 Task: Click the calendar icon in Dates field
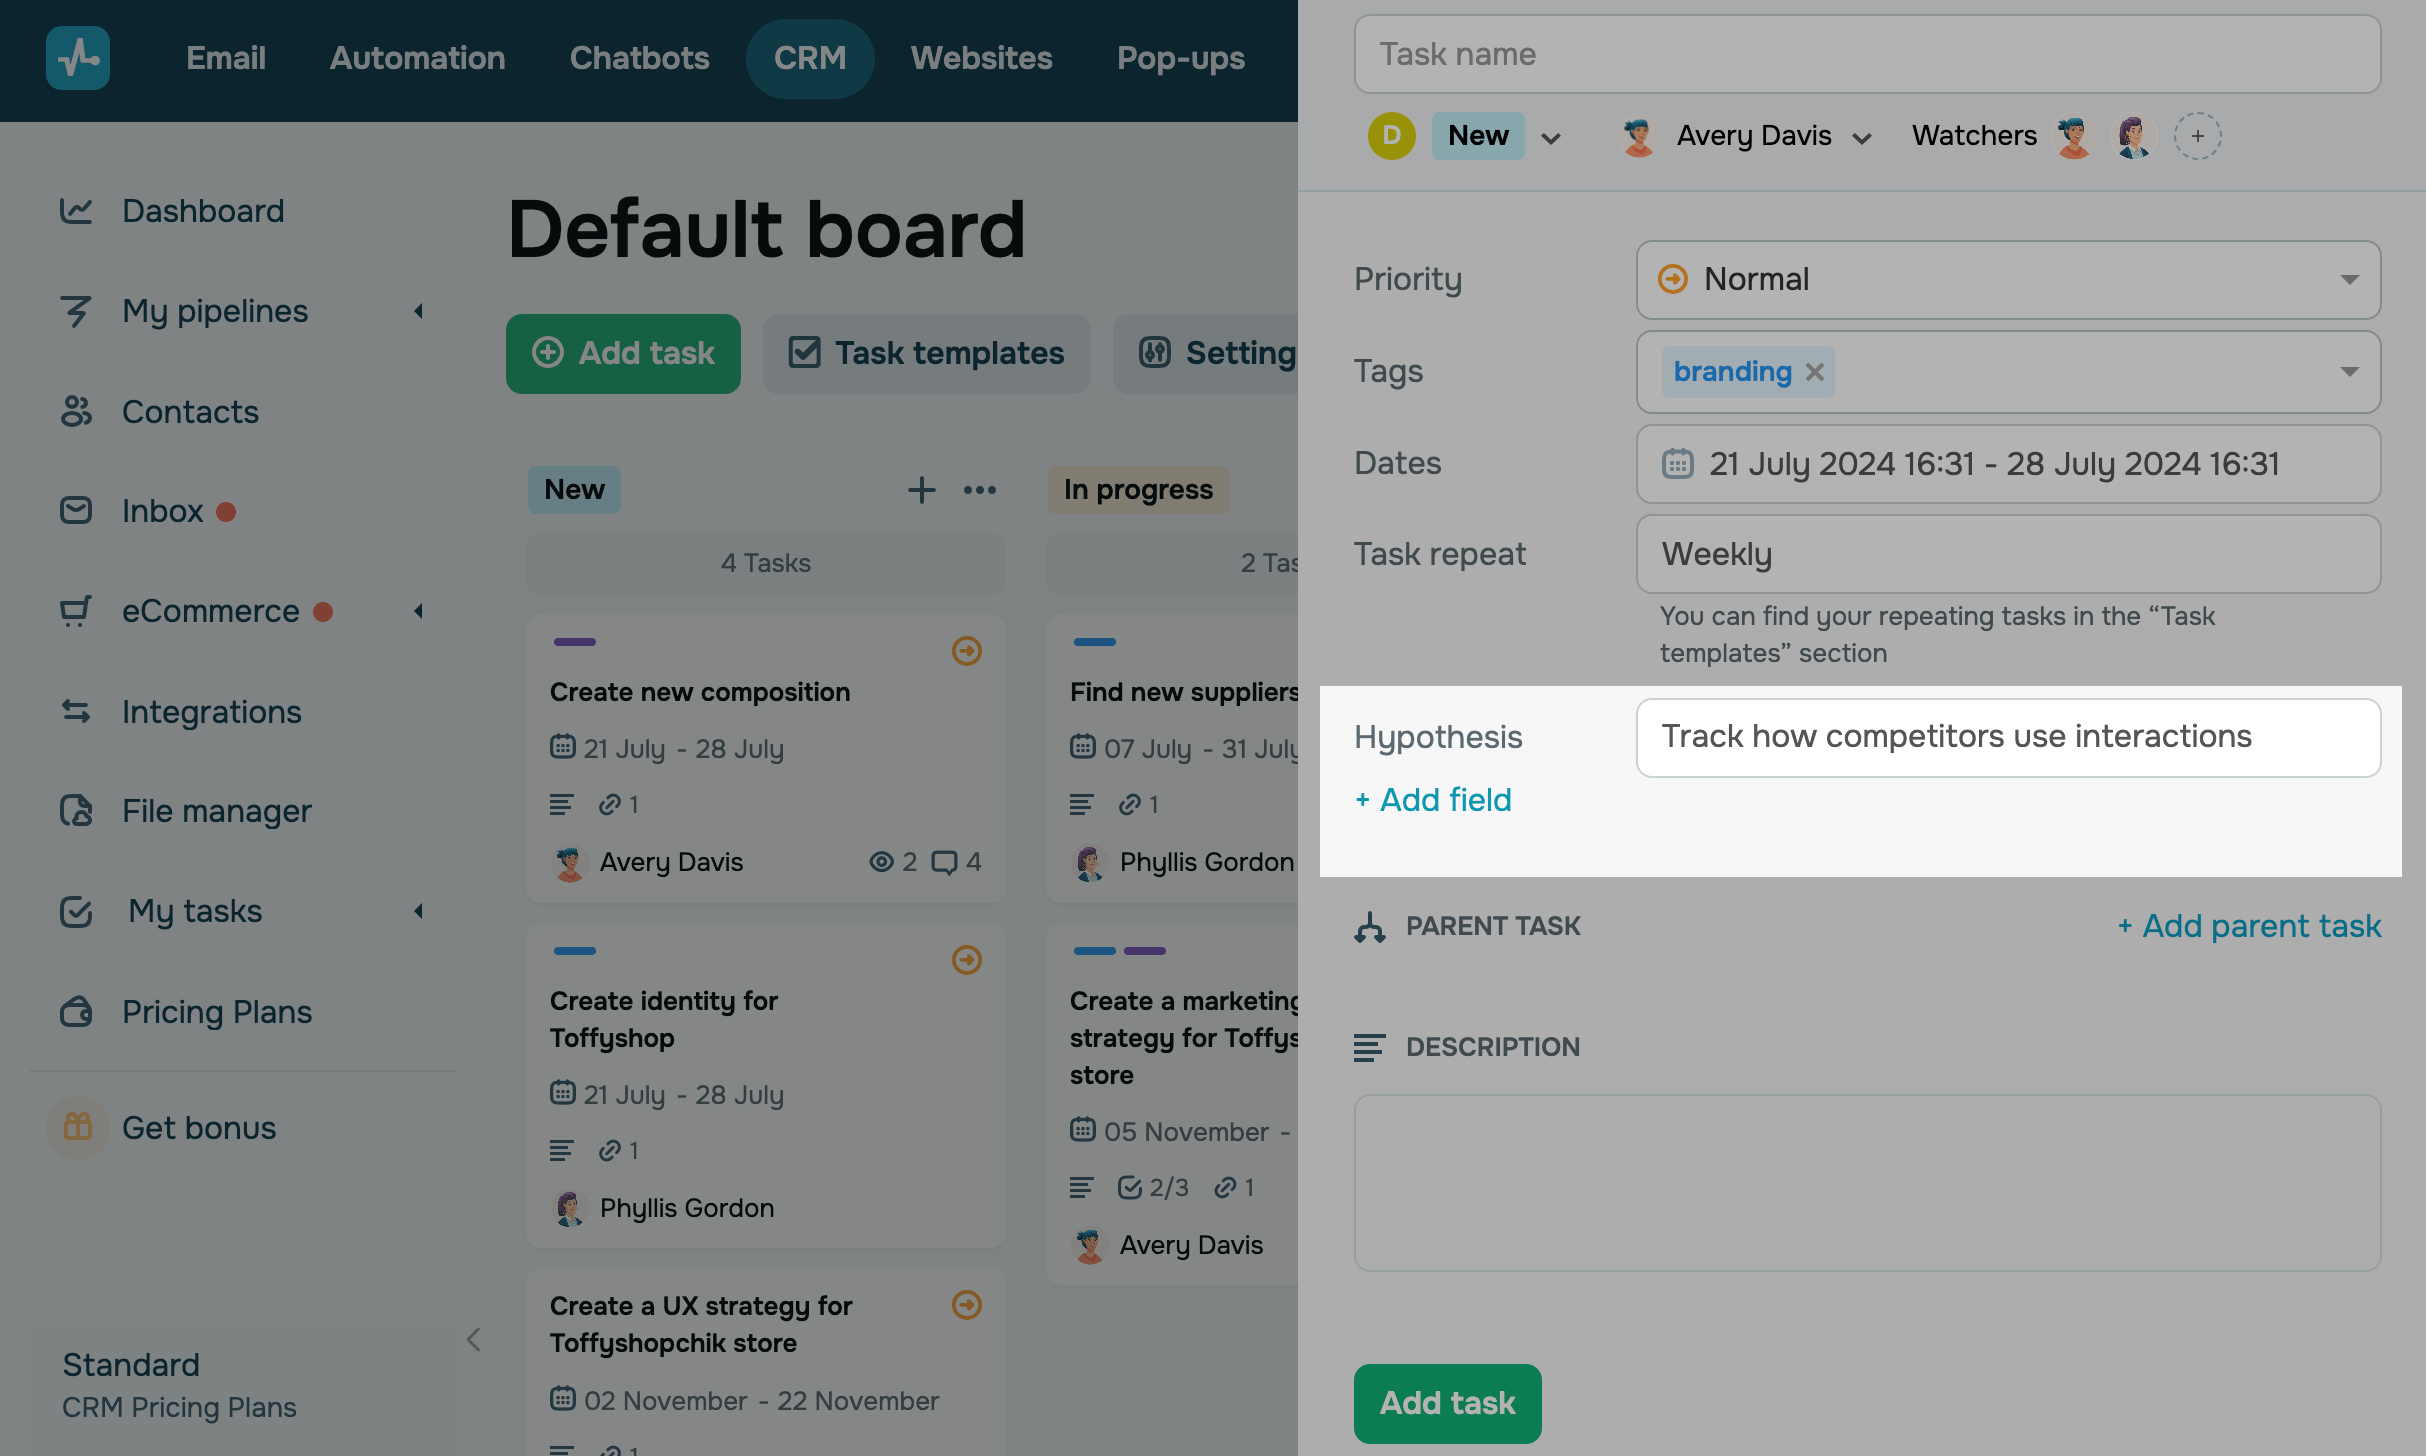point(1677,464)
